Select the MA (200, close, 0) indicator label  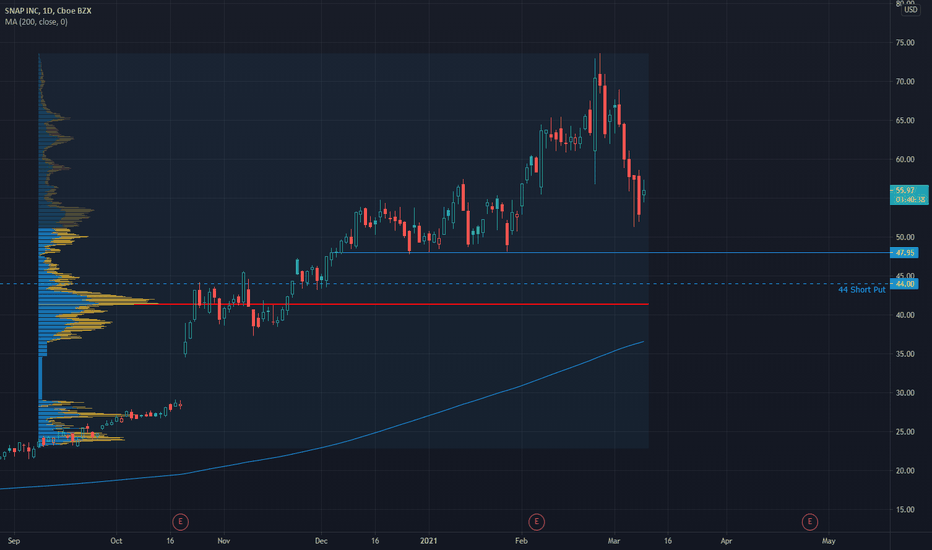point(36,22)
